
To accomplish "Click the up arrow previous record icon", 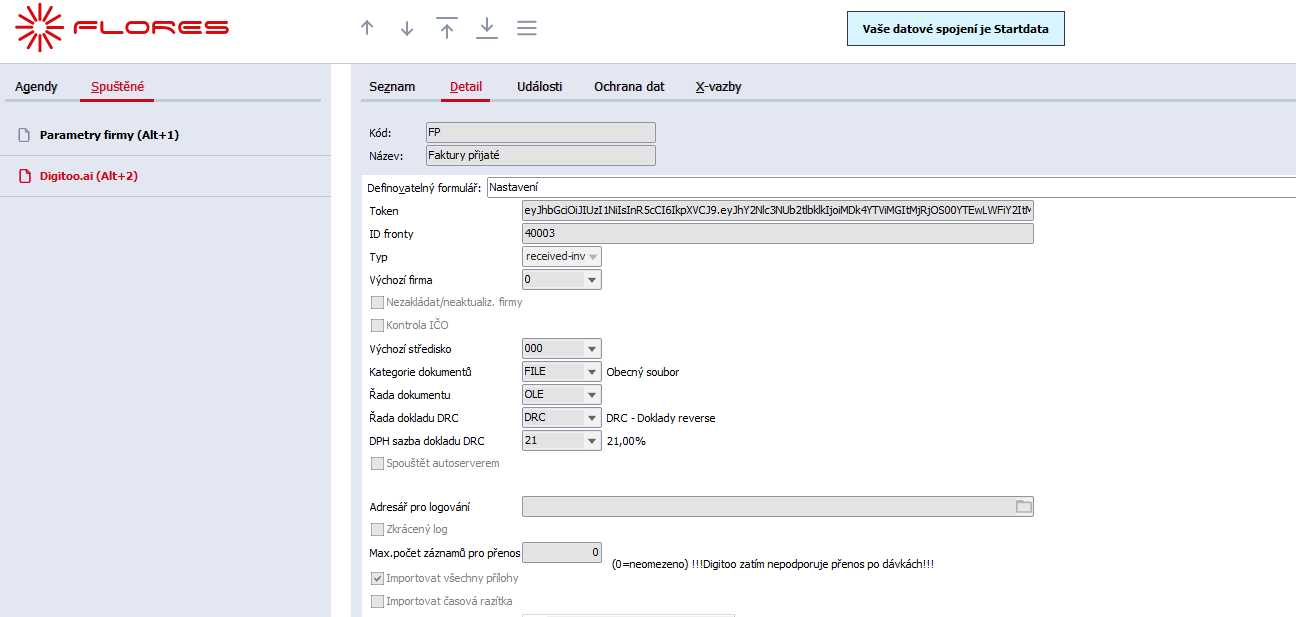I will pyautogui.click(x=367, y=28).
